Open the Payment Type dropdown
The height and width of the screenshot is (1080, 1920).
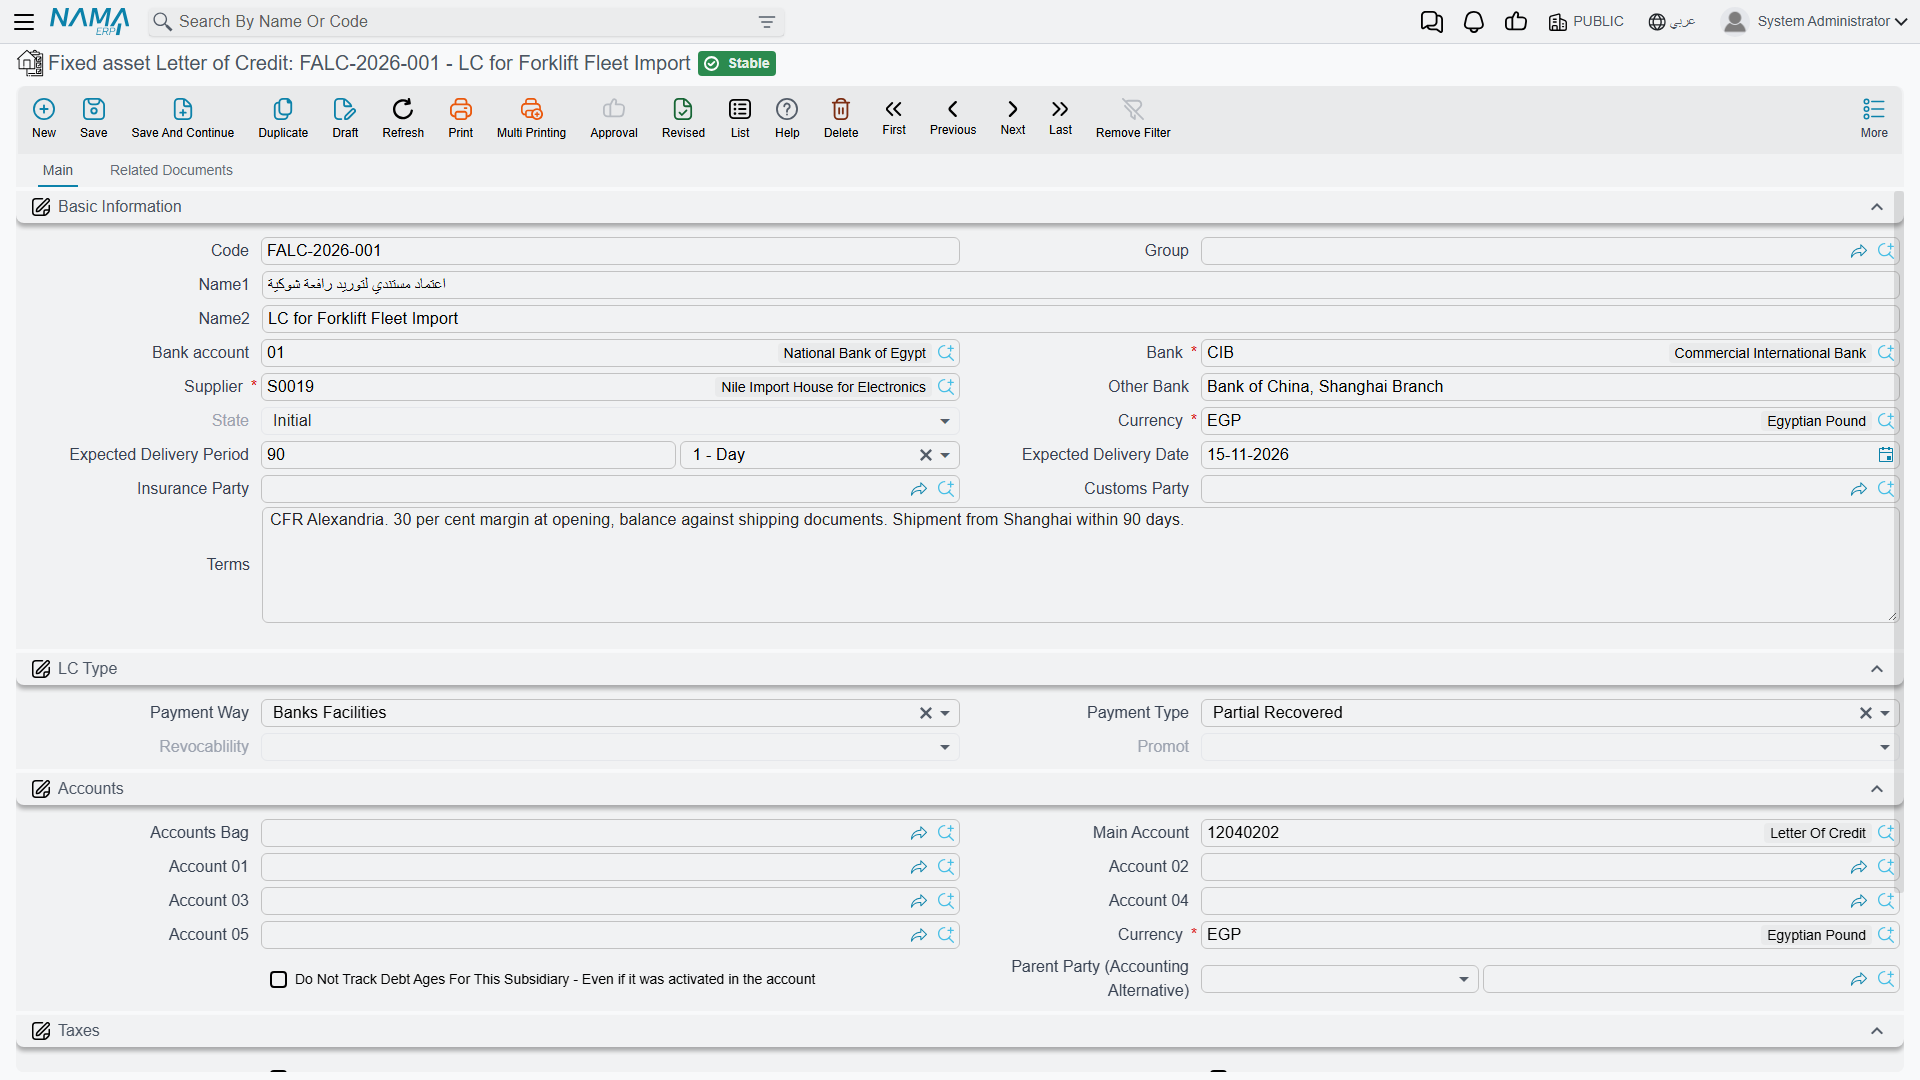[1885, 713]
